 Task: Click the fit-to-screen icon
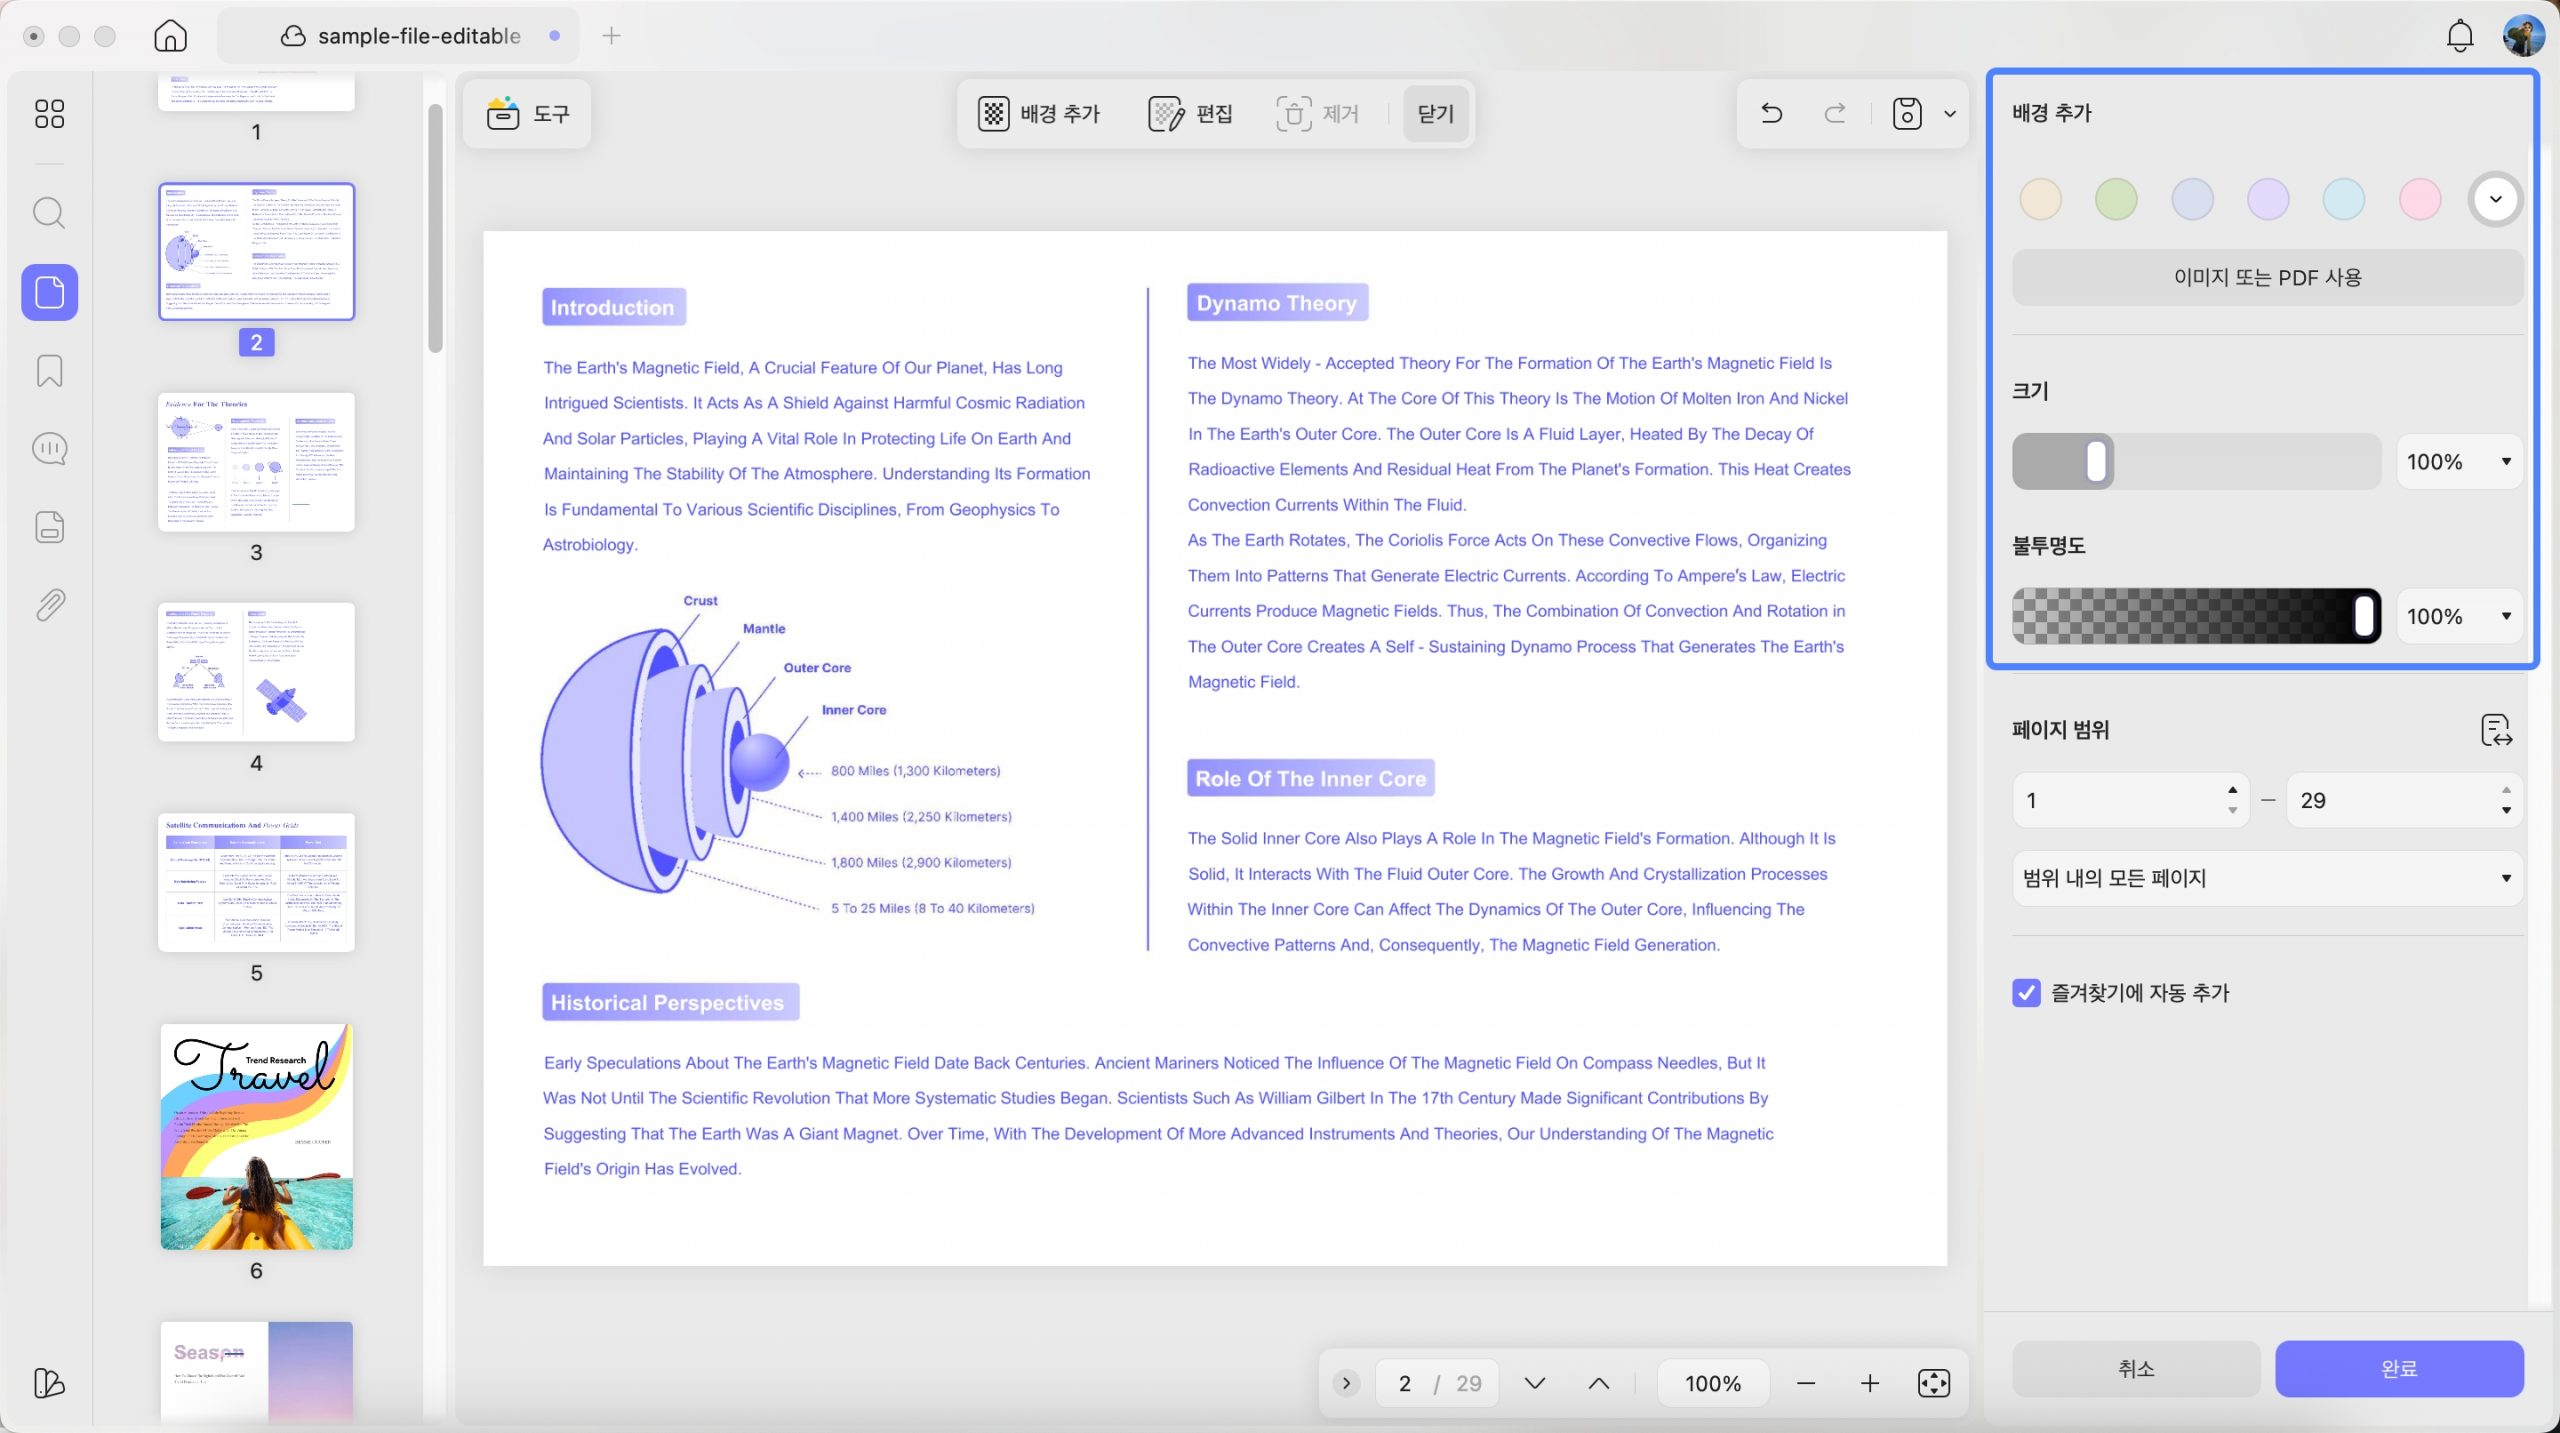(1934, 1383)
